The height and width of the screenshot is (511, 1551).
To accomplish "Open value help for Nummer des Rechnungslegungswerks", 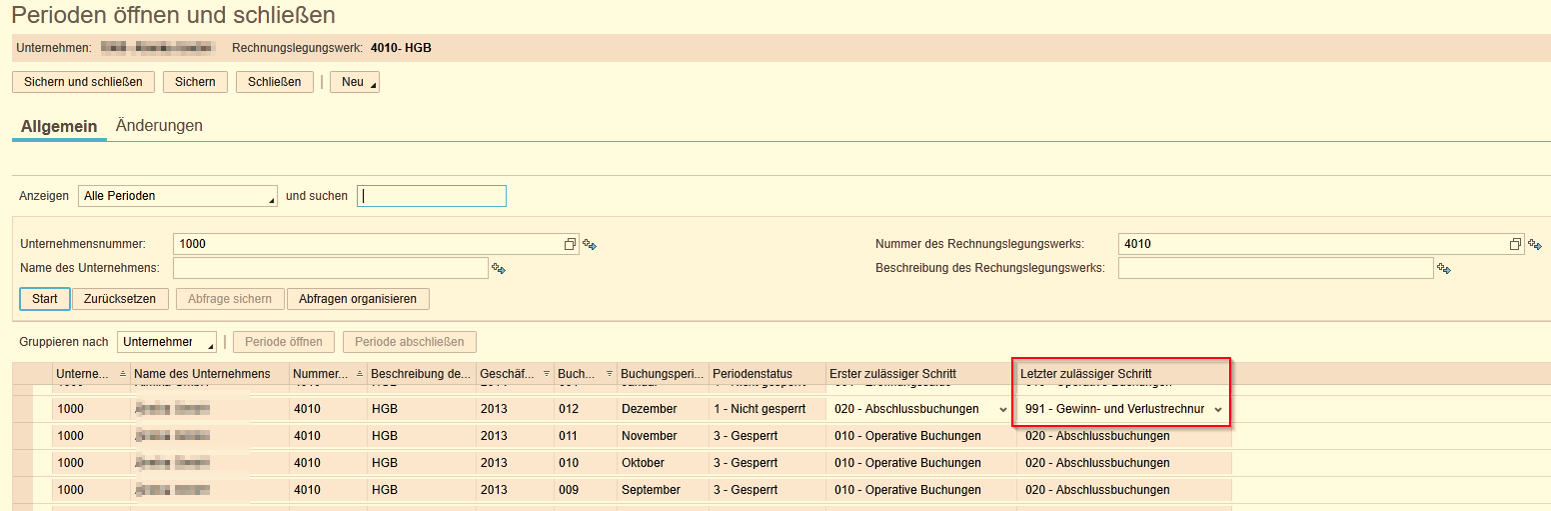I will click(1516, 244).
